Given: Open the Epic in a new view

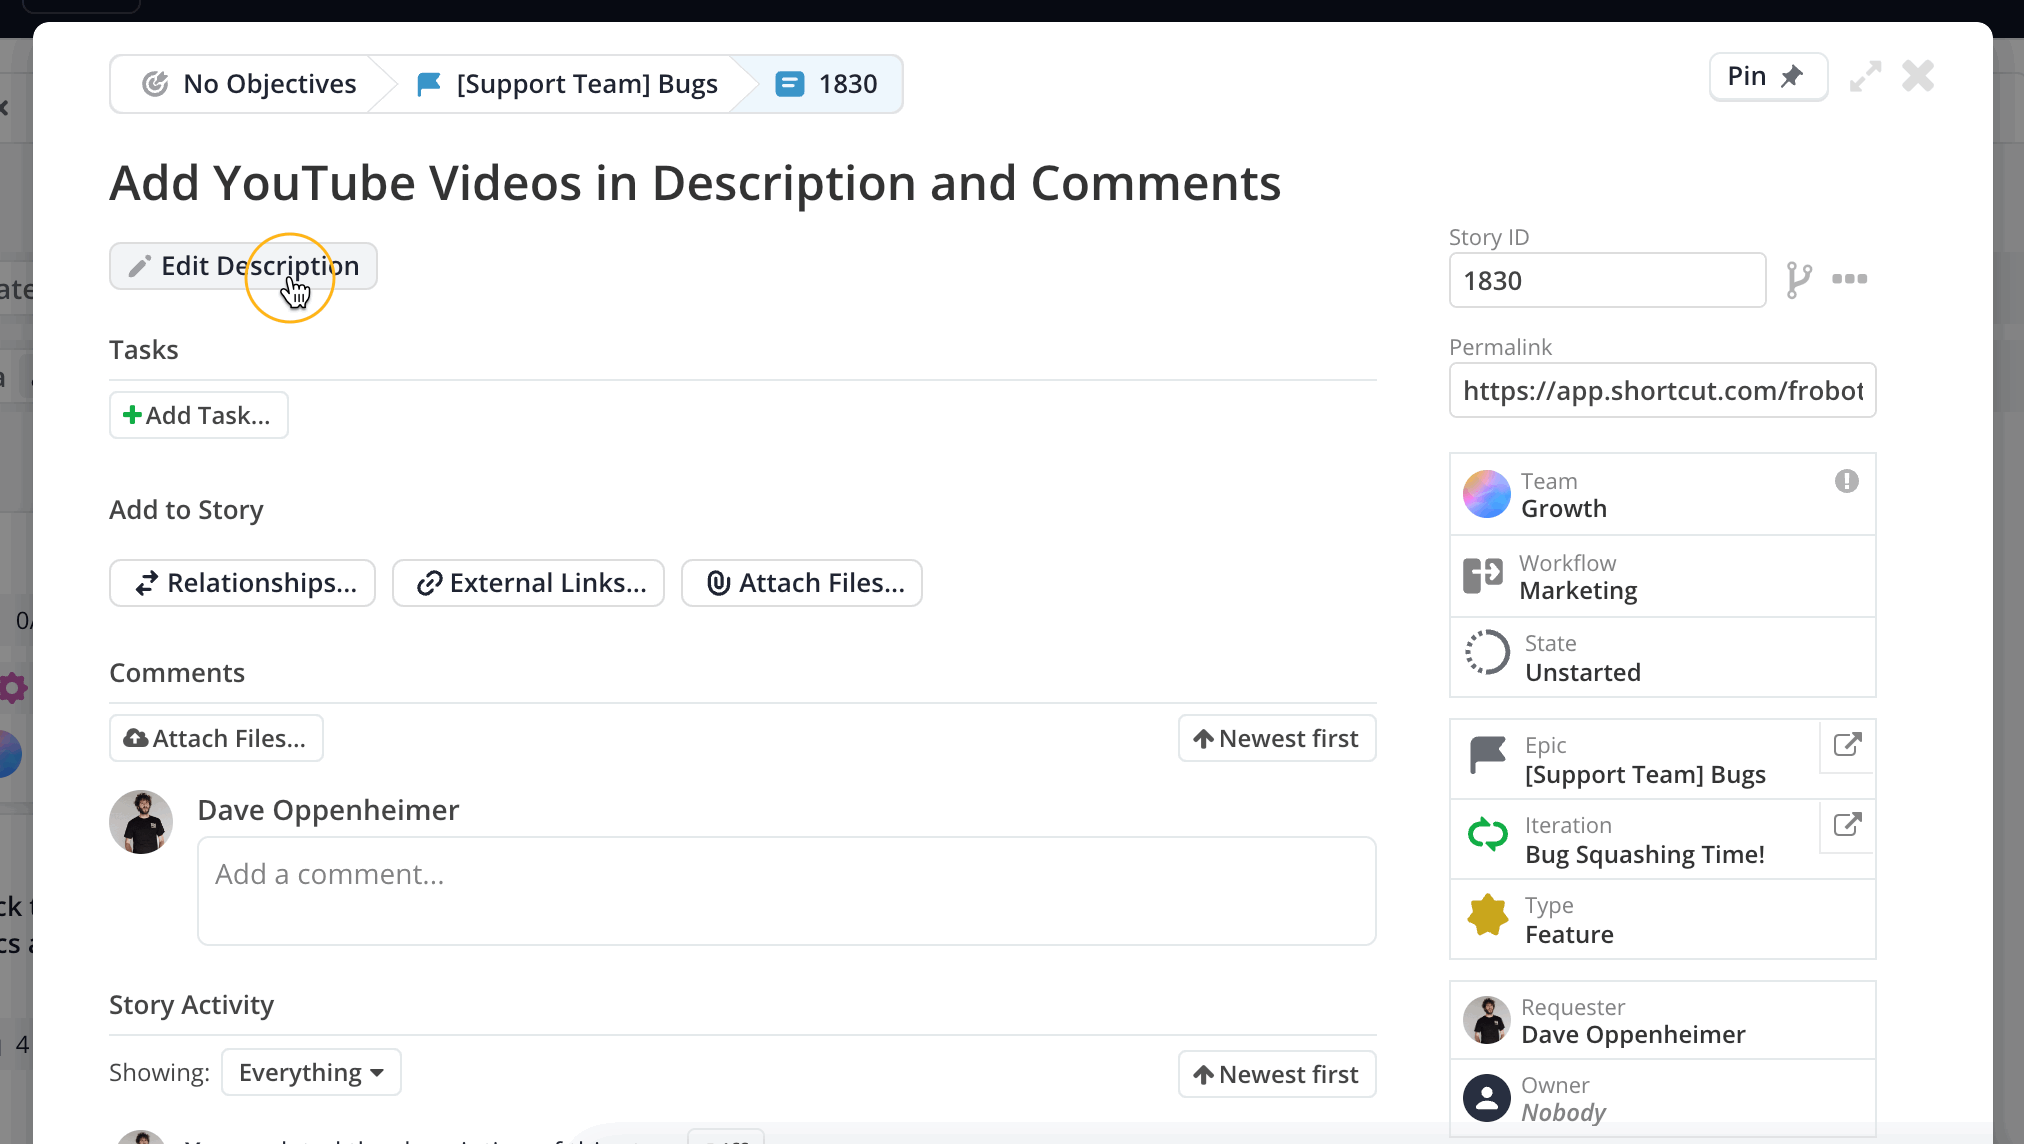Looking at the screenshot, I should click(1847, 746).
